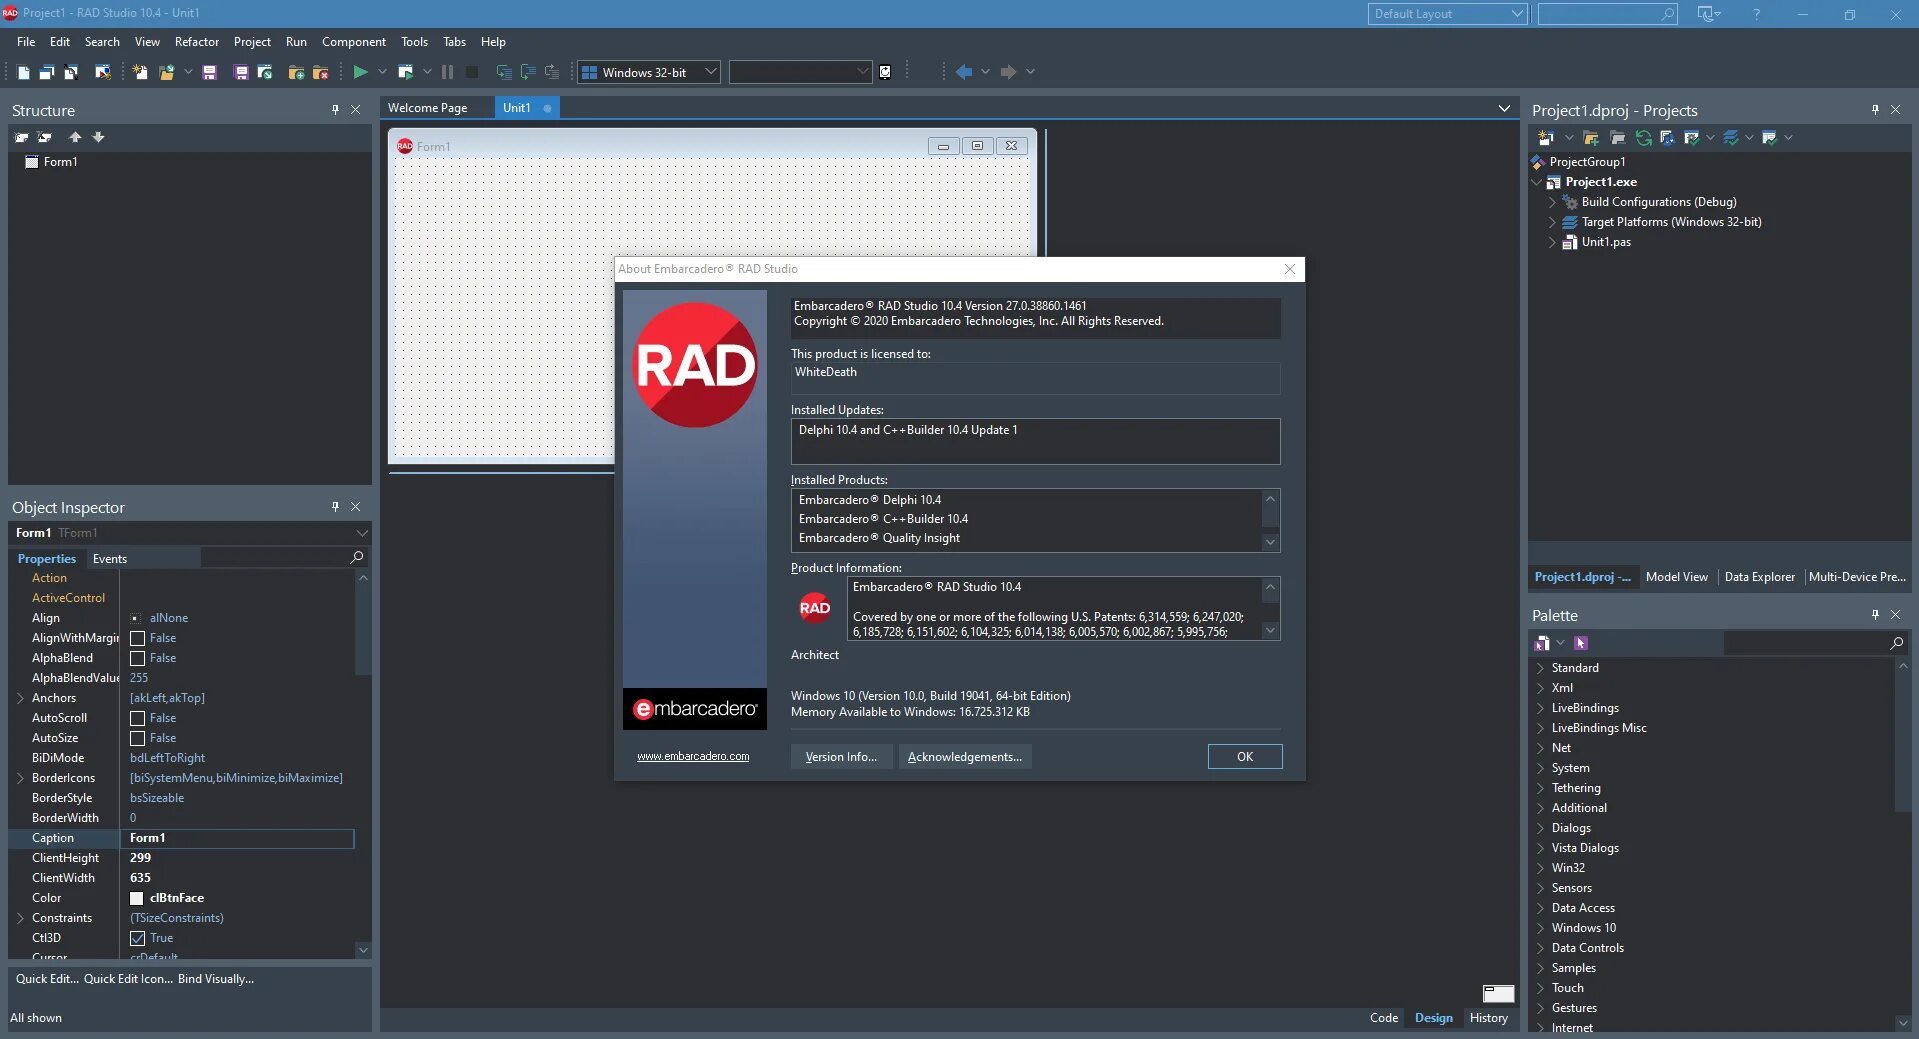Click the Move Down arrow in Structure panel
The height and width of the screenshot is (1039, 1919).
[98, 137]
